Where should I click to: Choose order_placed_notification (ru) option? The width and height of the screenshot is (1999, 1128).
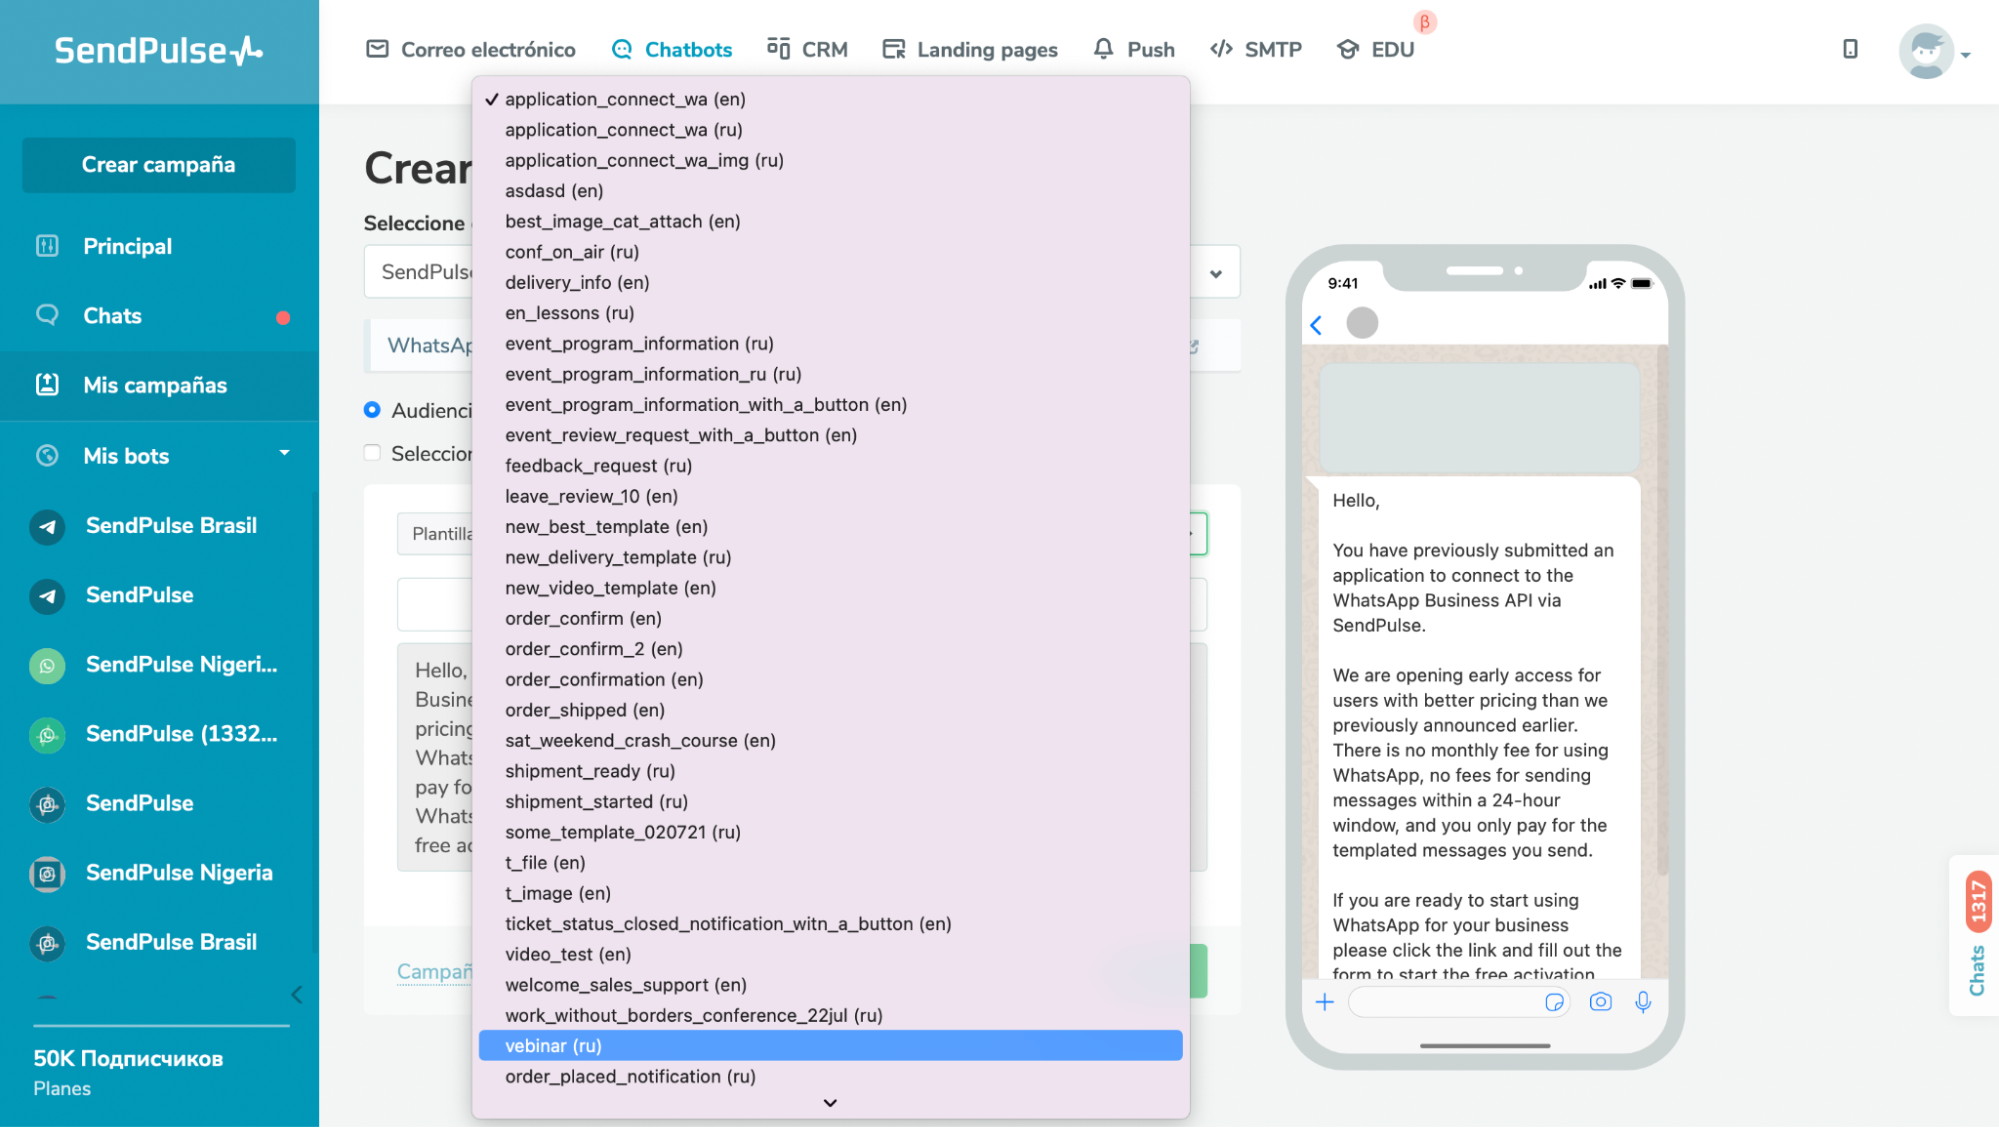(x=830, y=1077)
